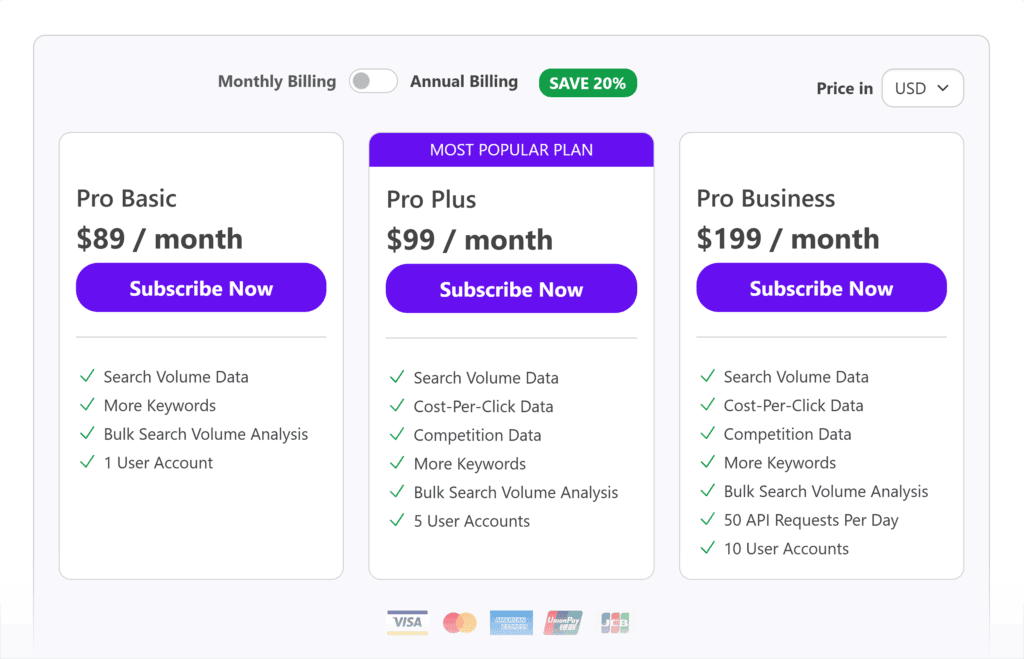Subscribe to the Pro Business plan
Screen dimensions: 1024x659
(x=821, y=288)
